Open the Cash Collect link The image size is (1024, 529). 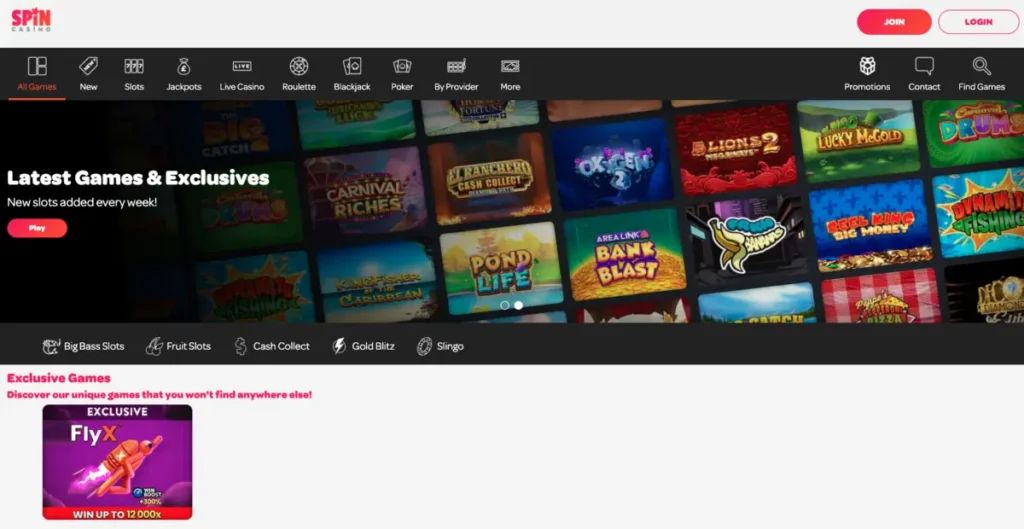[x=281, y=346]
